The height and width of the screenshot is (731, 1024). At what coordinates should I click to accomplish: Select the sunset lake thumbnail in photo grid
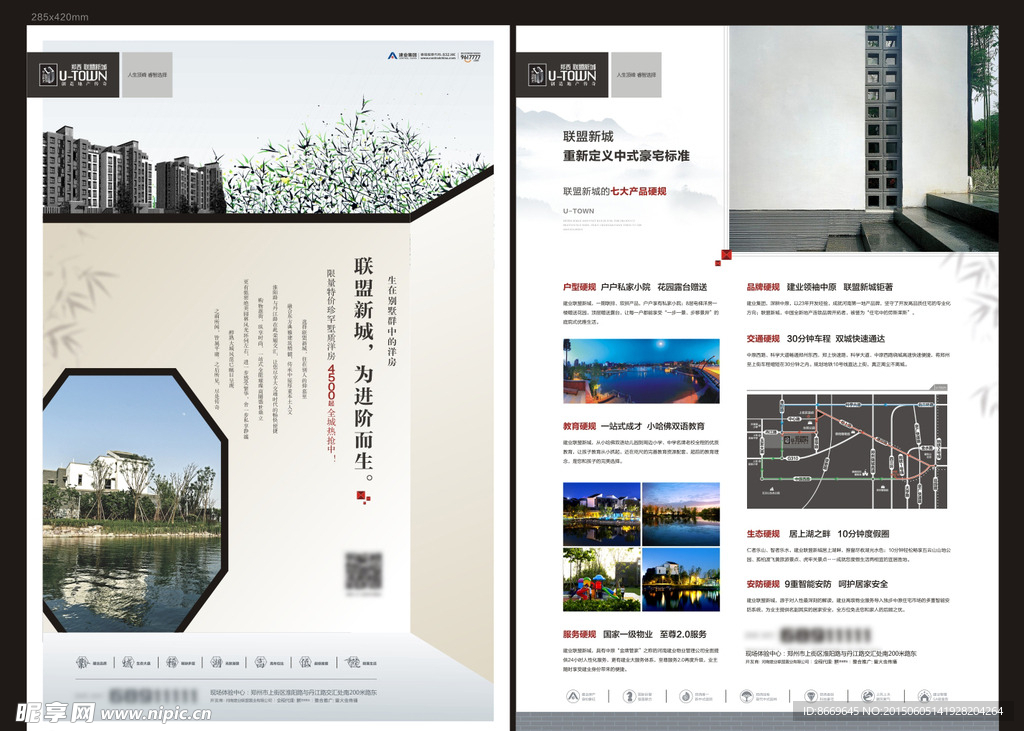pos(681,514)
